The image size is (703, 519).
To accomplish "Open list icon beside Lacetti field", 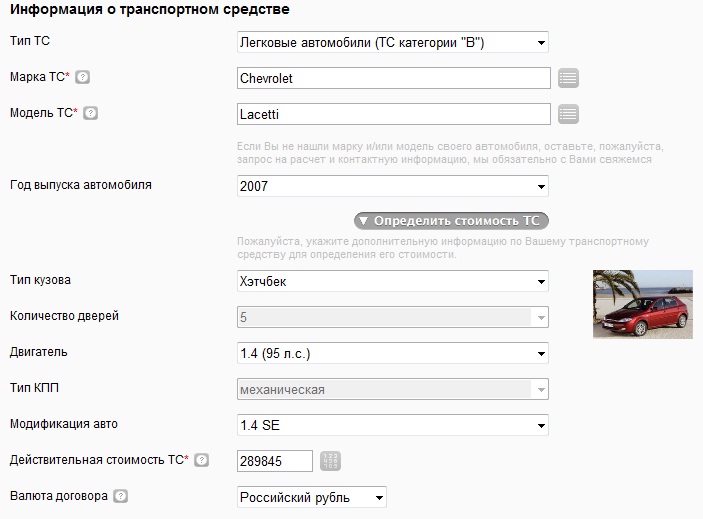I will pos(568,114).
